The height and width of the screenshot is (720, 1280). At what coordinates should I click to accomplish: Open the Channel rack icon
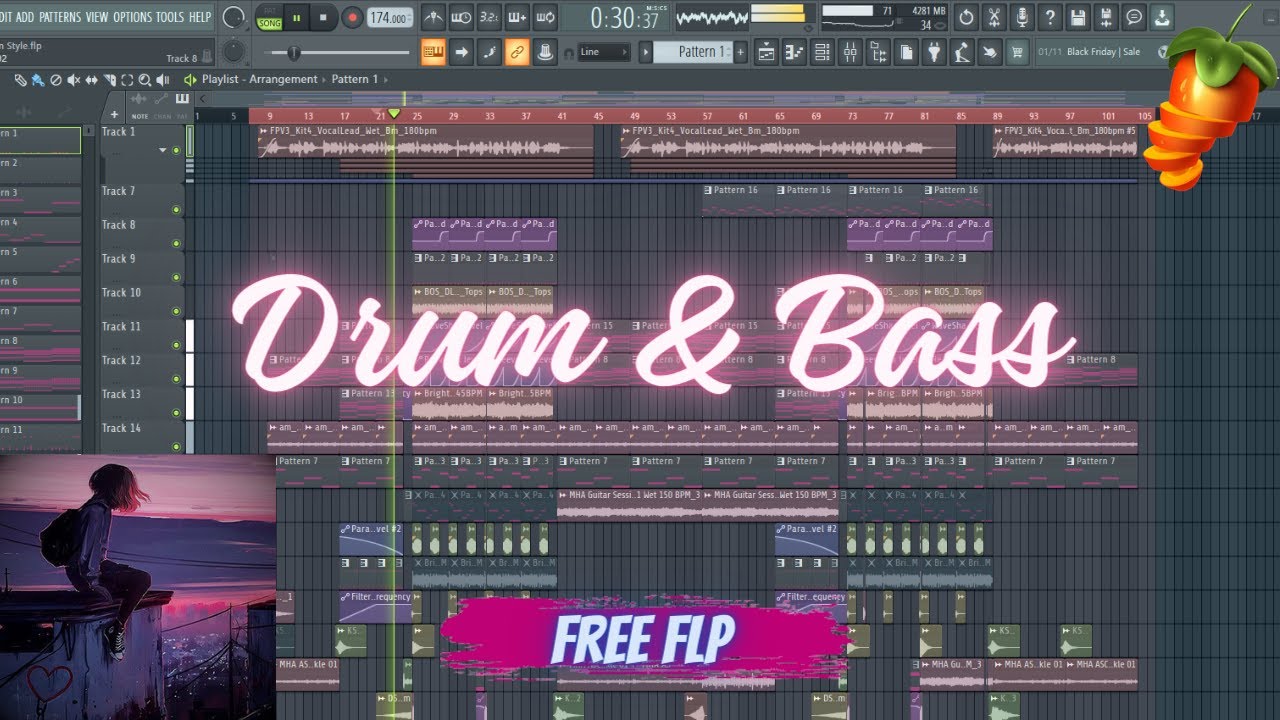(x=821, y=52)
